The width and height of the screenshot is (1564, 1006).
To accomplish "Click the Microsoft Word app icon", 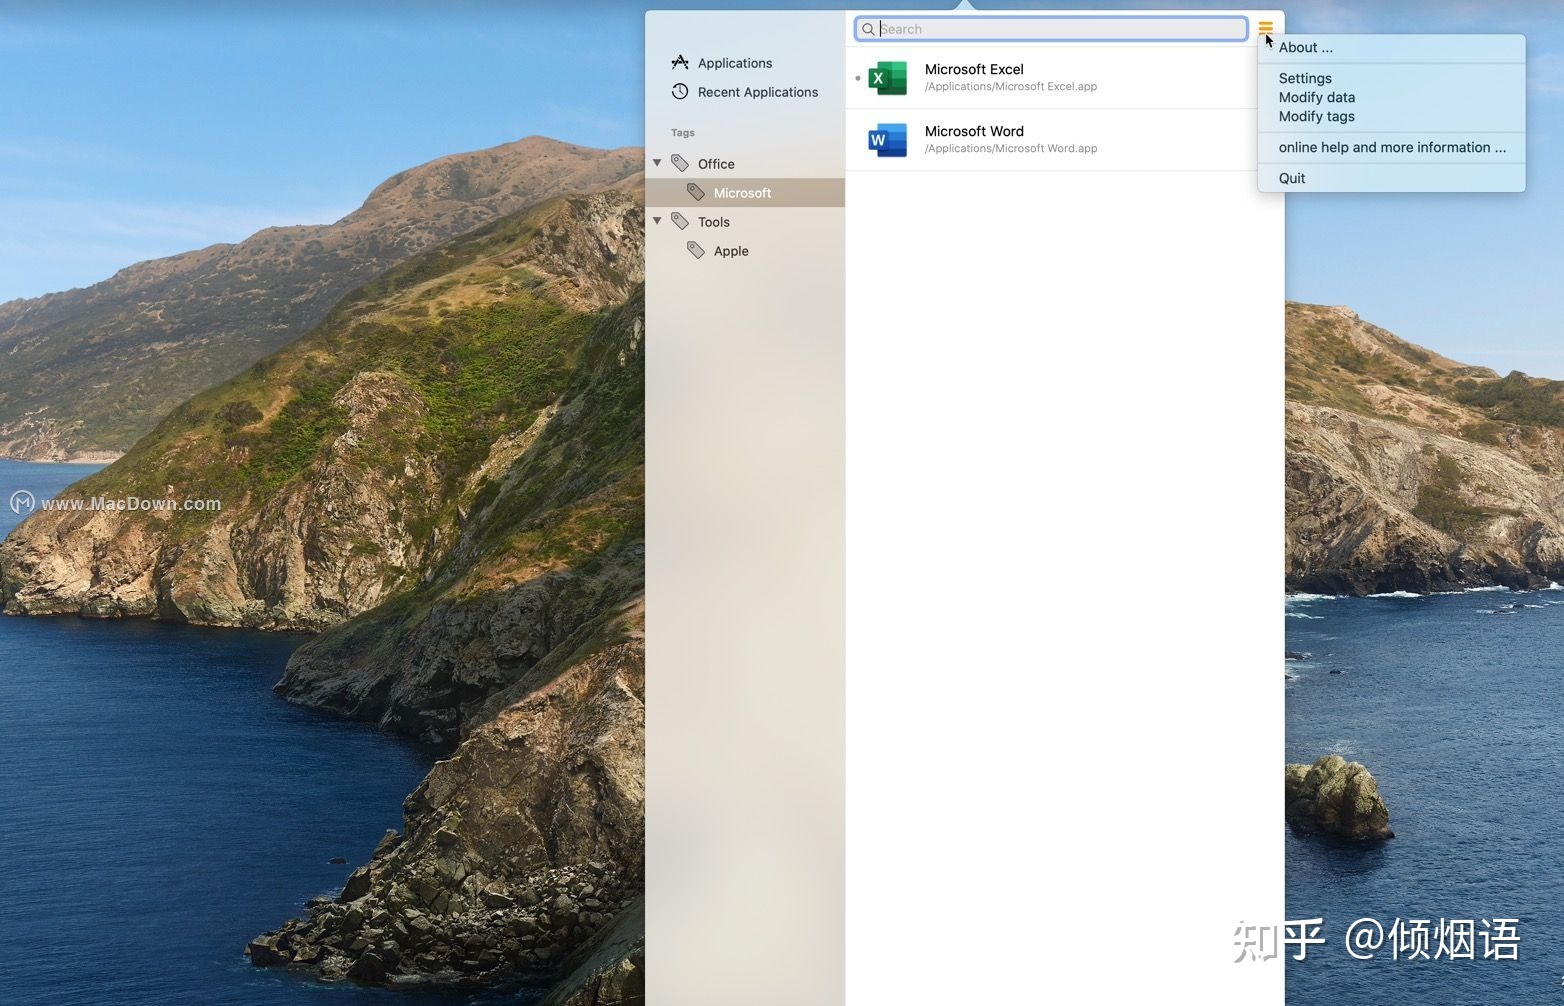I will (887, 139).
